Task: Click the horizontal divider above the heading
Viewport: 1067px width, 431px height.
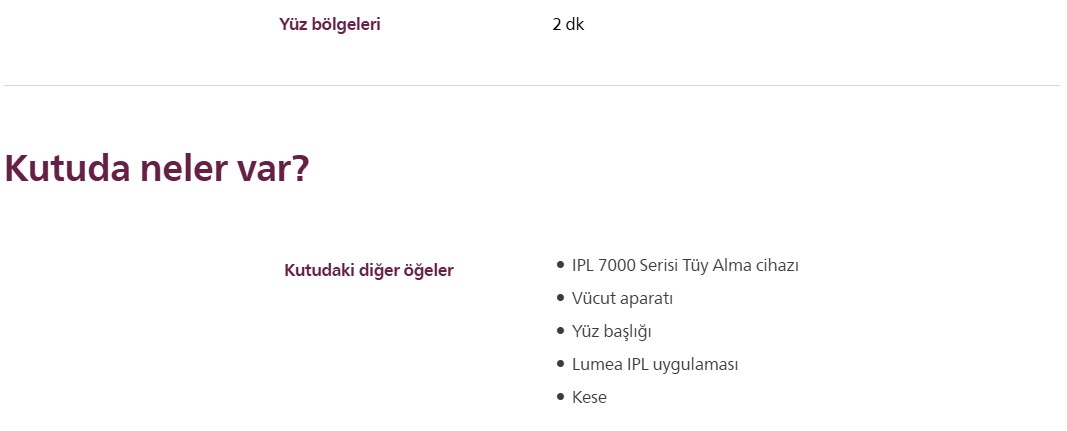Action: click(x=532, y=86)
